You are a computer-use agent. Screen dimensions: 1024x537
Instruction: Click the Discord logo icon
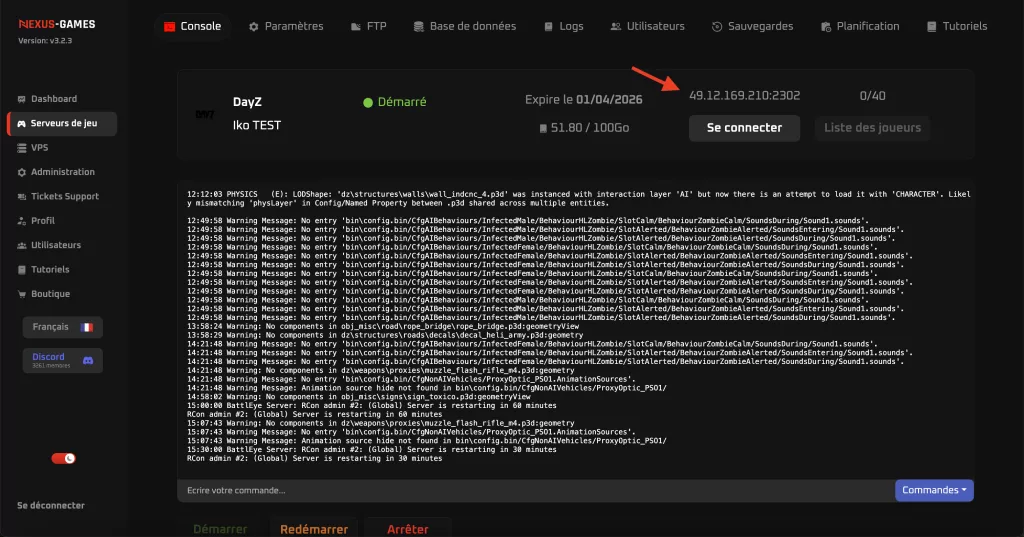point(88,361)
